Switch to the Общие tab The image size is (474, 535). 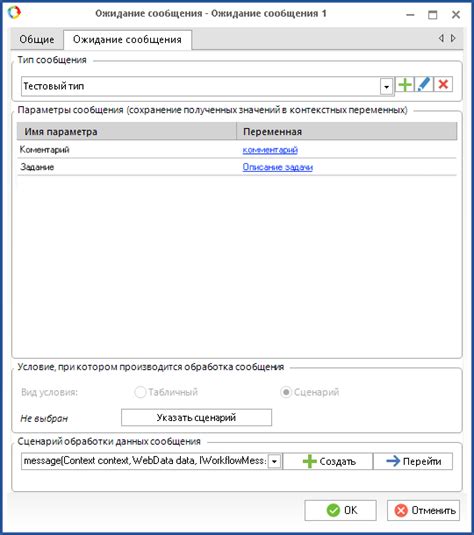point(37,39)
